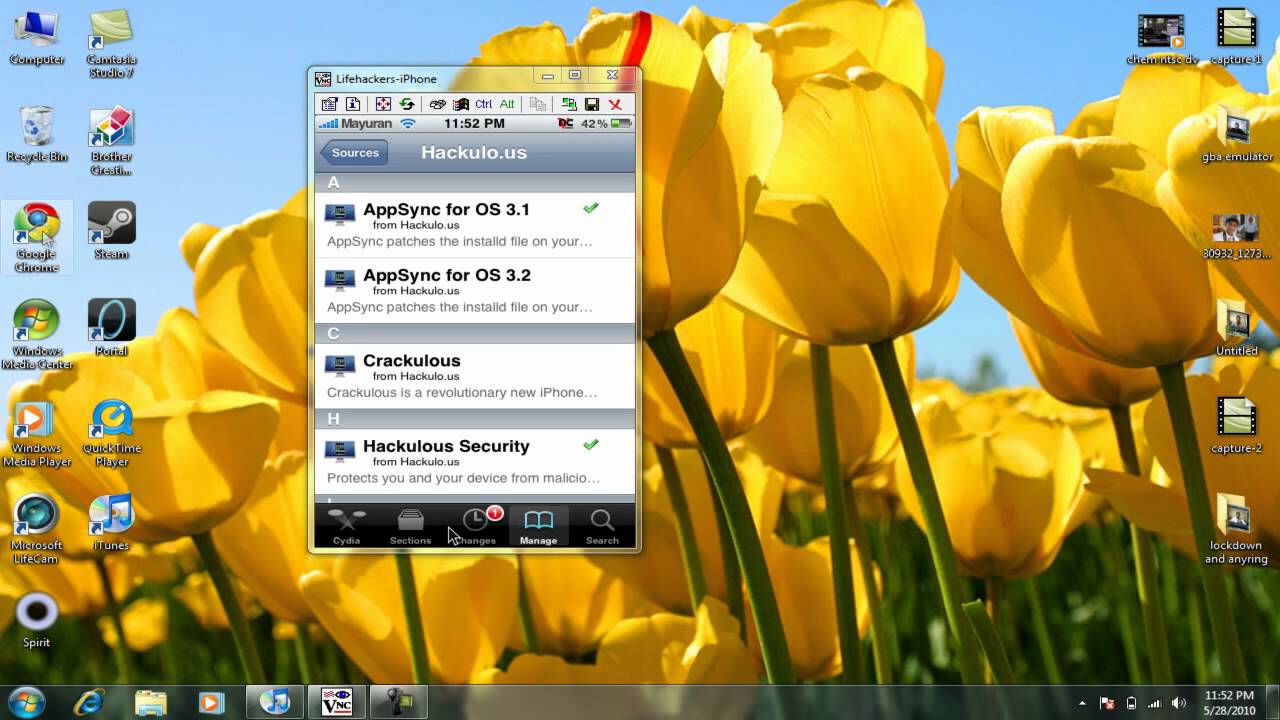Open lockdown and anyring folder
1280x720 pixels.
point(1237,530)
